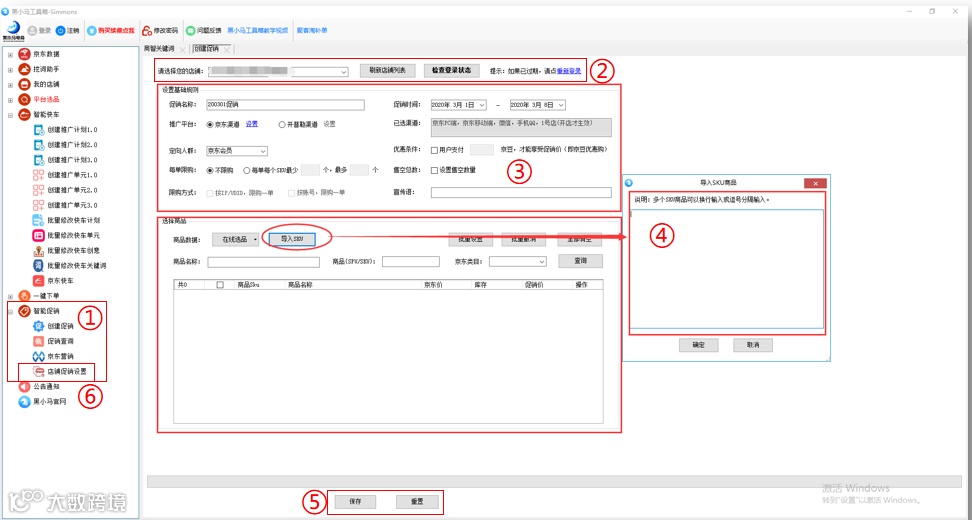Image resolution: width=972 pixels, height=520 pixels.
Task: Click the 创建推广单元1.0 icon
Action: click(x=38, y=175)
